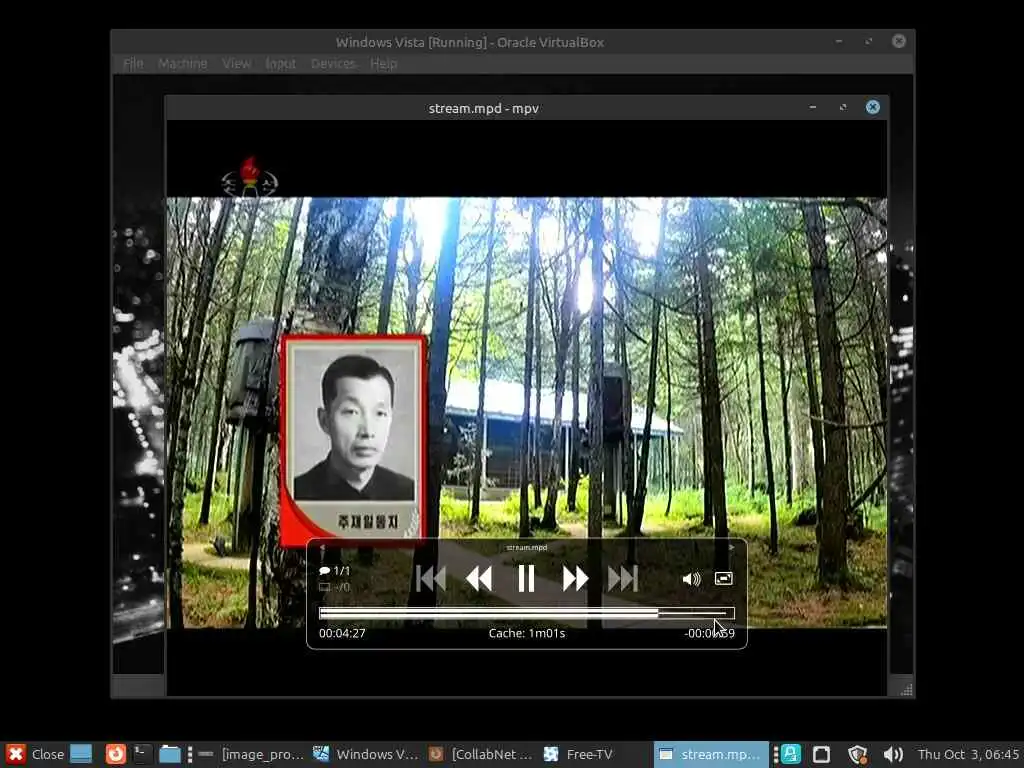The image size is (1024, 768).
Task: Open VirtualBox Machine menu
Action: click(182, 63)
